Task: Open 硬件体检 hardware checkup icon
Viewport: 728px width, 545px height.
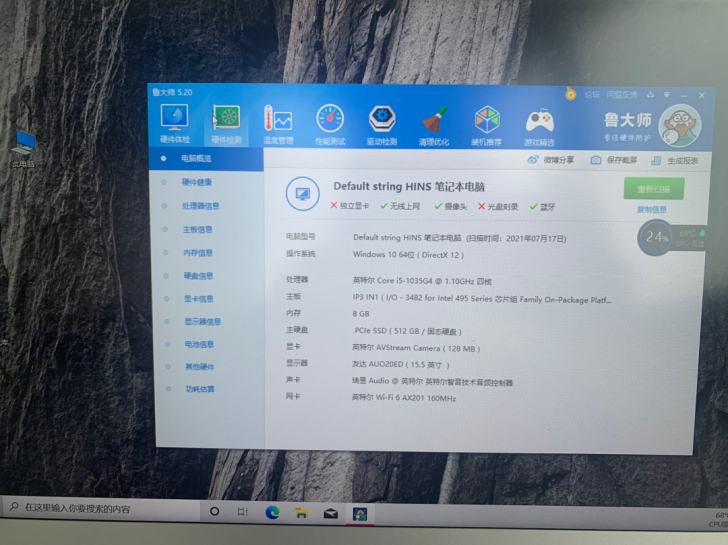Action: pyautogui.click(x=173, y=122)
